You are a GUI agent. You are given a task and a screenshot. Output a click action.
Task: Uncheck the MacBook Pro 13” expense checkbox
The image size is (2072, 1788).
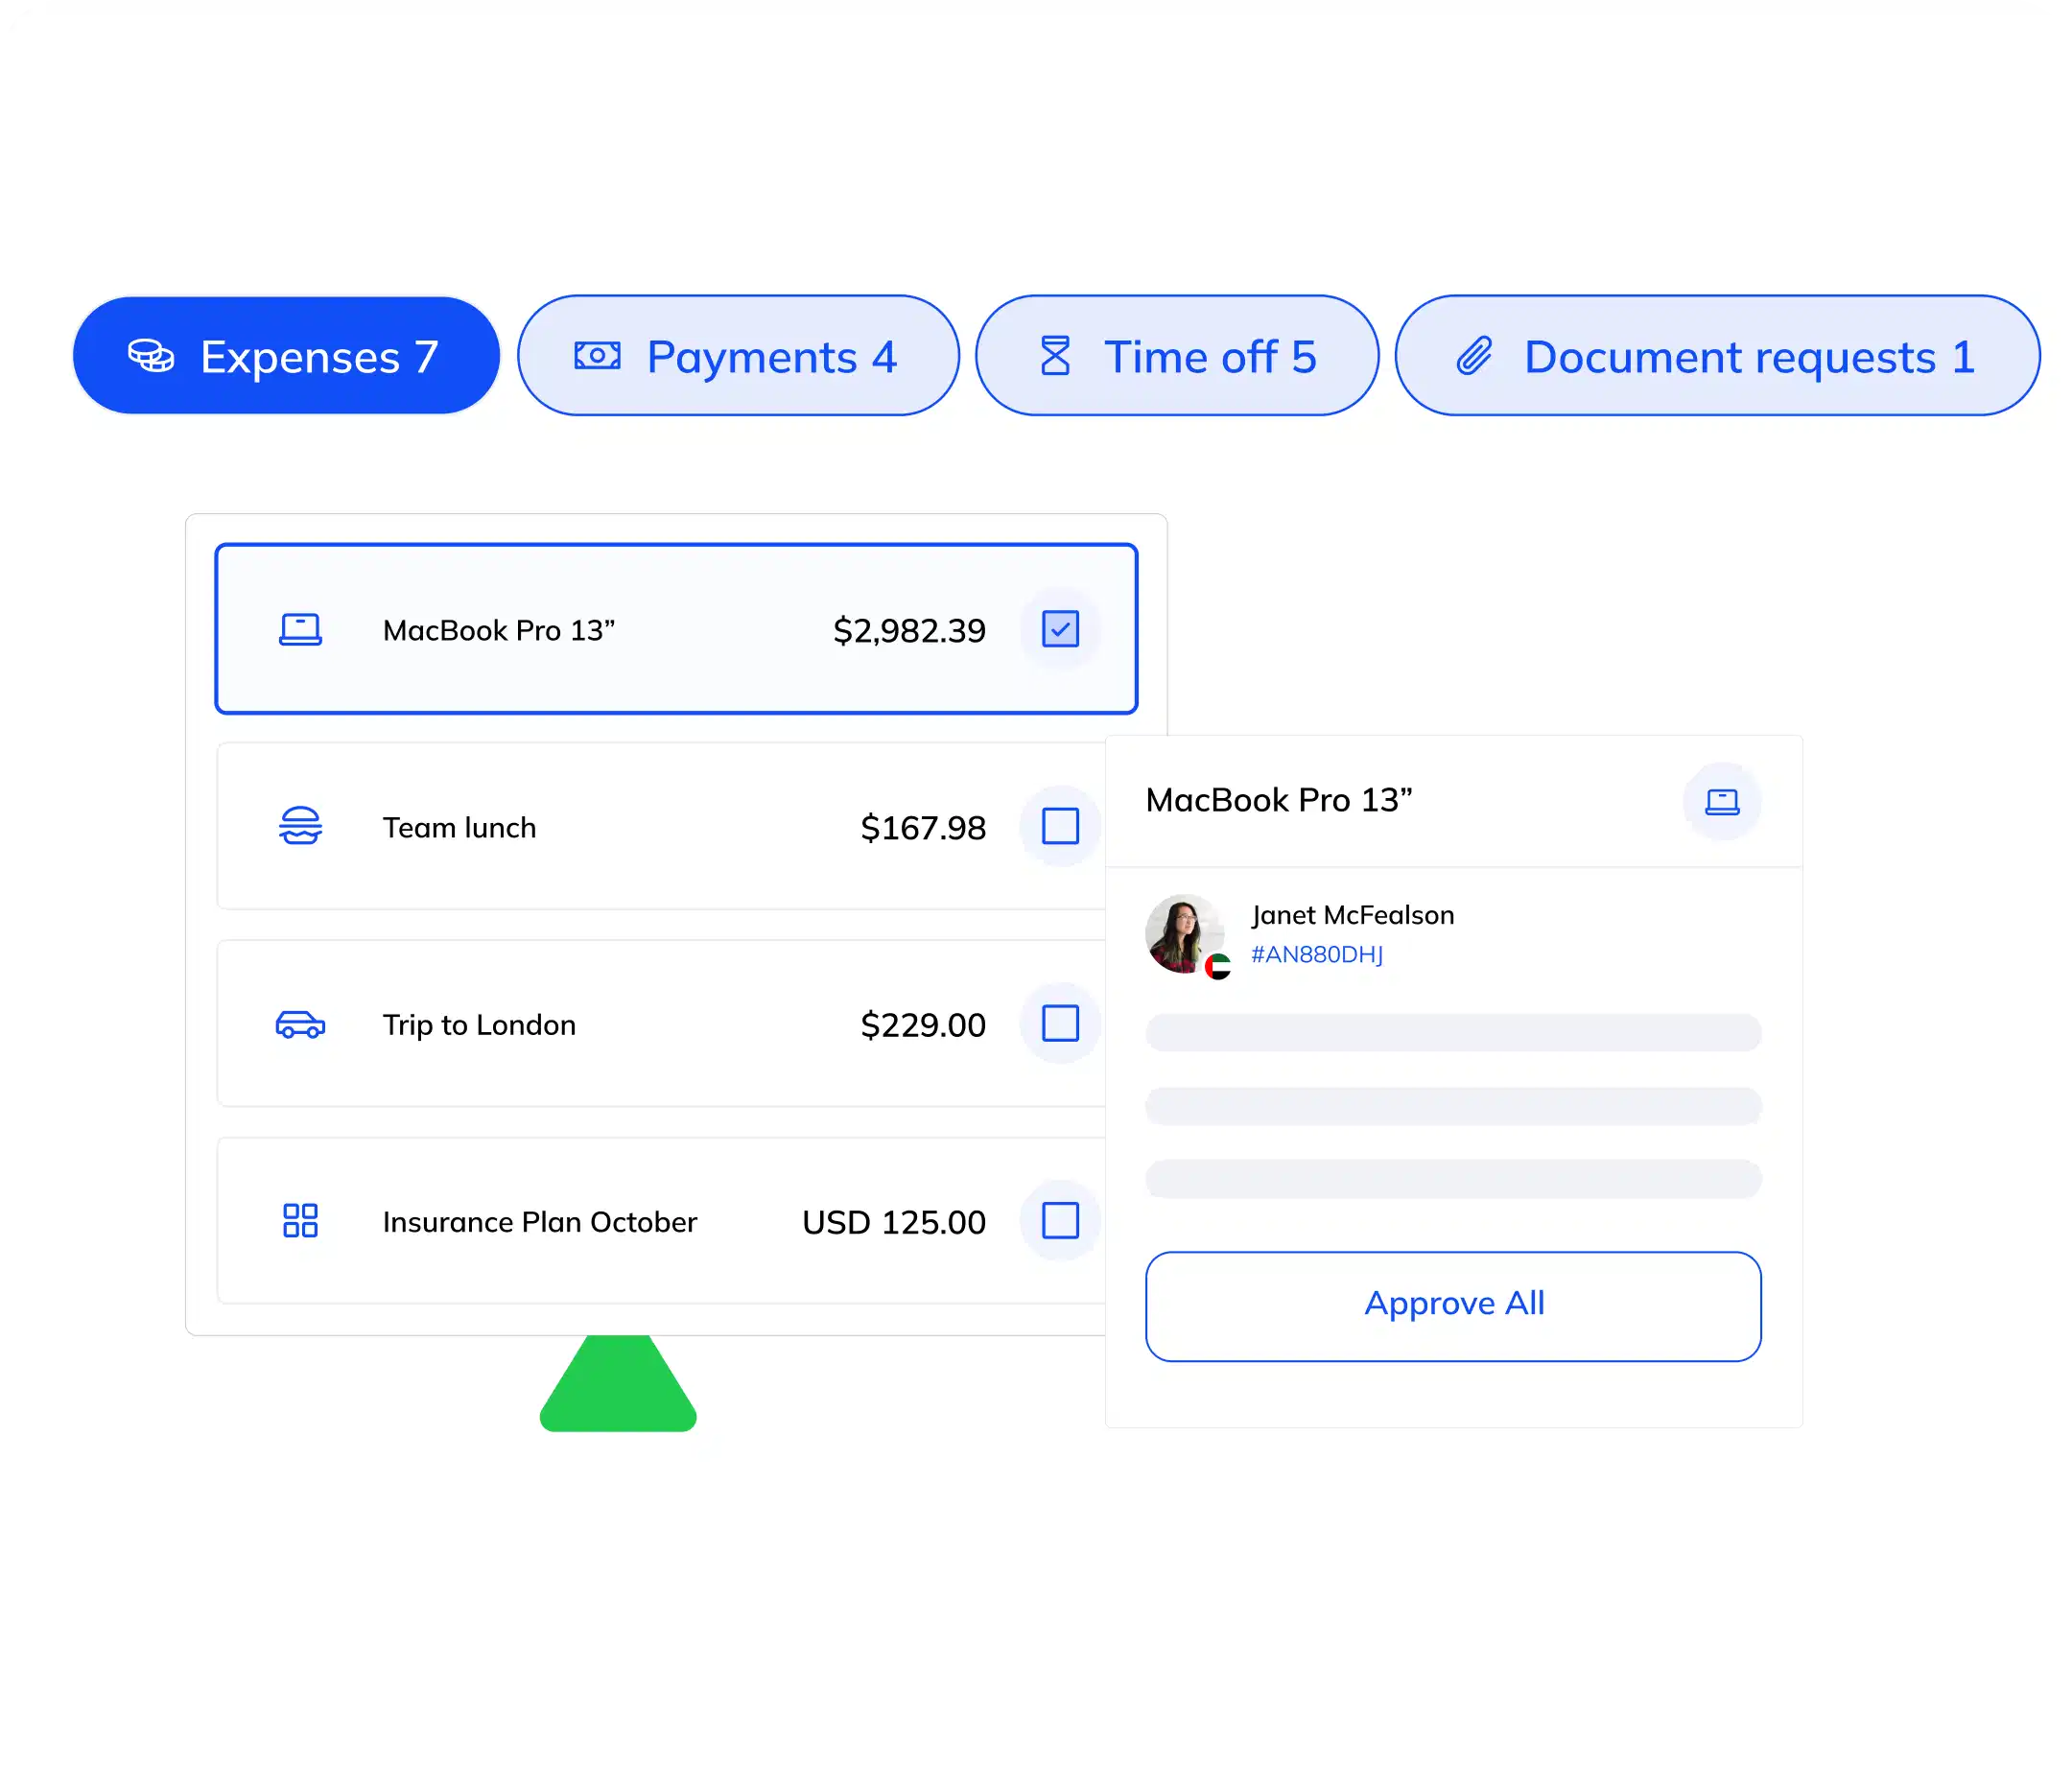[x=1060, y=629]
